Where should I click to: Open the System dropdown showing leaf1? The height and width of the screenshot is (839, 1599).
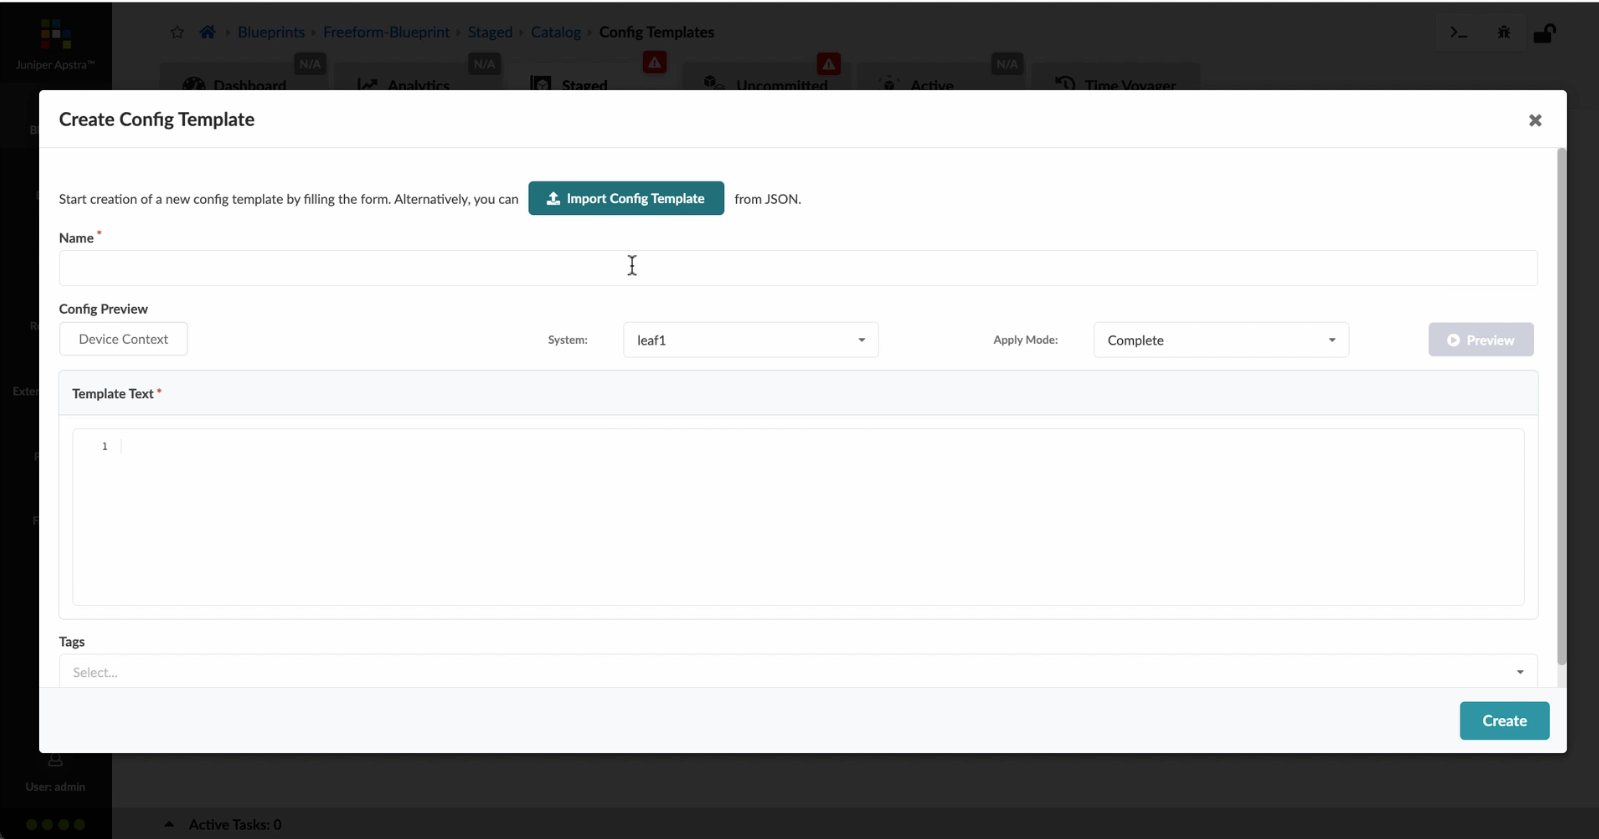pos(751,340)
